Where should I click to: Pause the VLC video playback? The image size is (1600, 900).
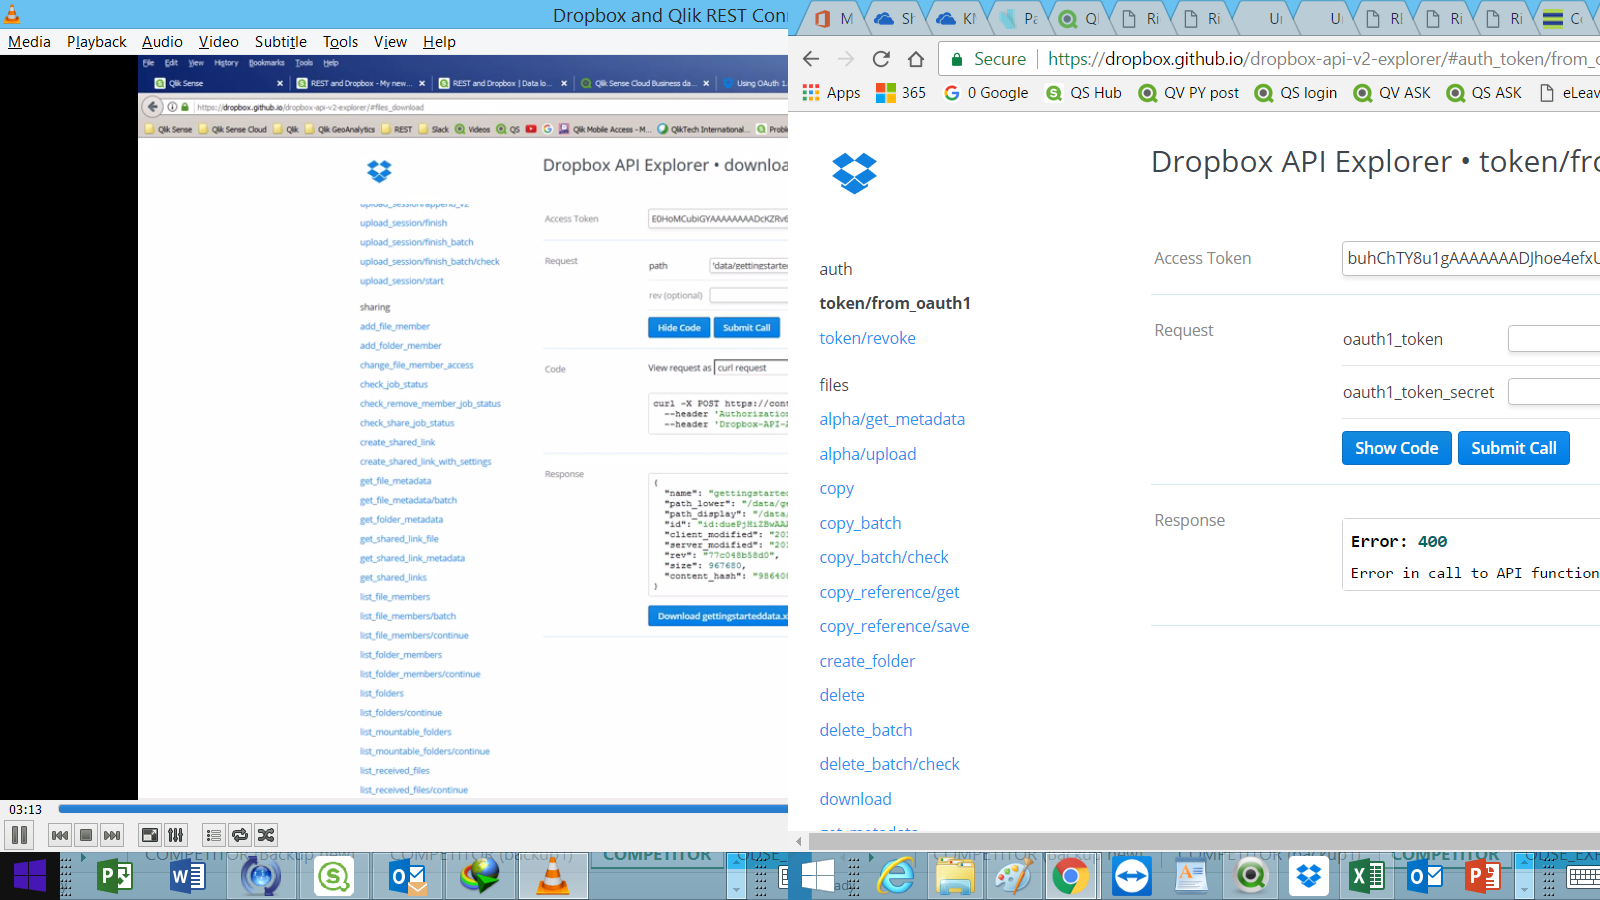click(x=19, y=835)
